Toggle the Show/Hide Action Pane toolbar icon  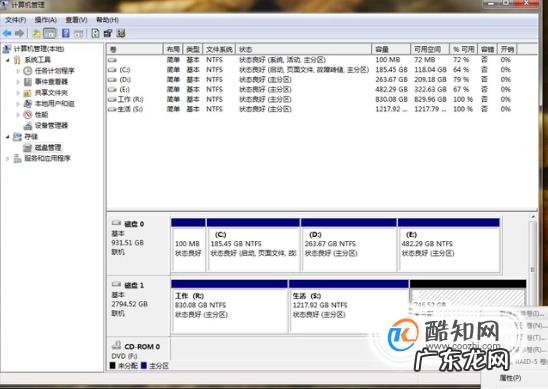(x=79, y=34)
